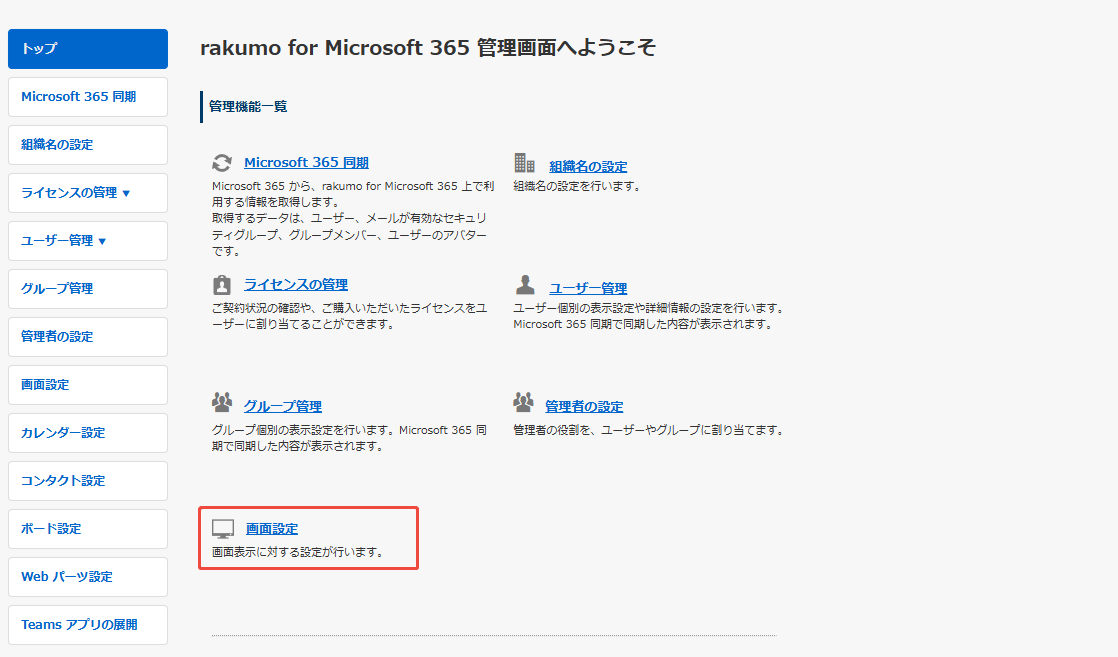Click description text 画面表示に対する設定が行います。

click(x=299, y=552)
